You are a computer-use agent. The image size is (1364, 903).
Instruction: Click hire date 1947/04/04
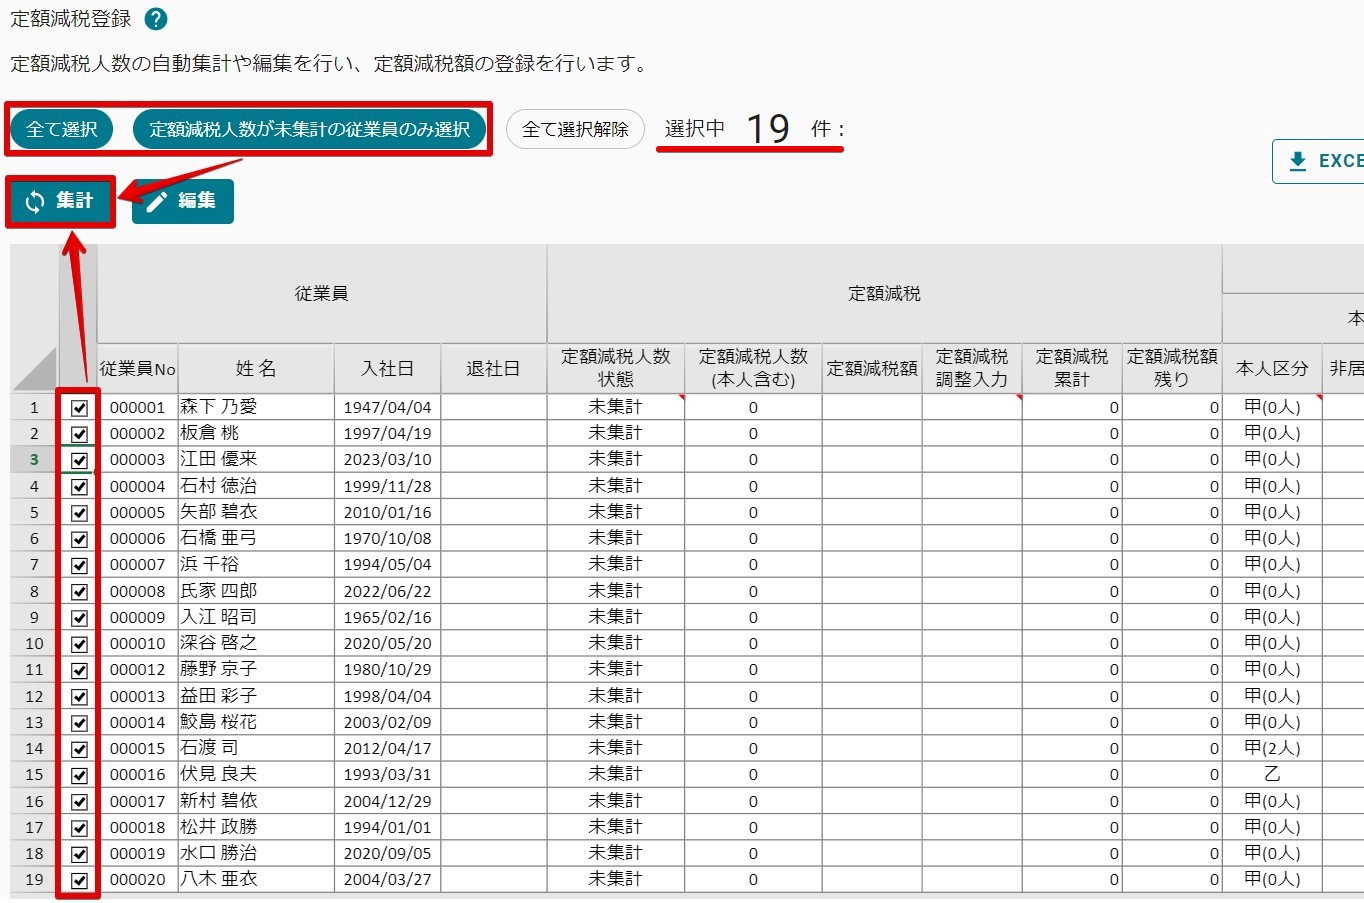[x=388, y=408]
